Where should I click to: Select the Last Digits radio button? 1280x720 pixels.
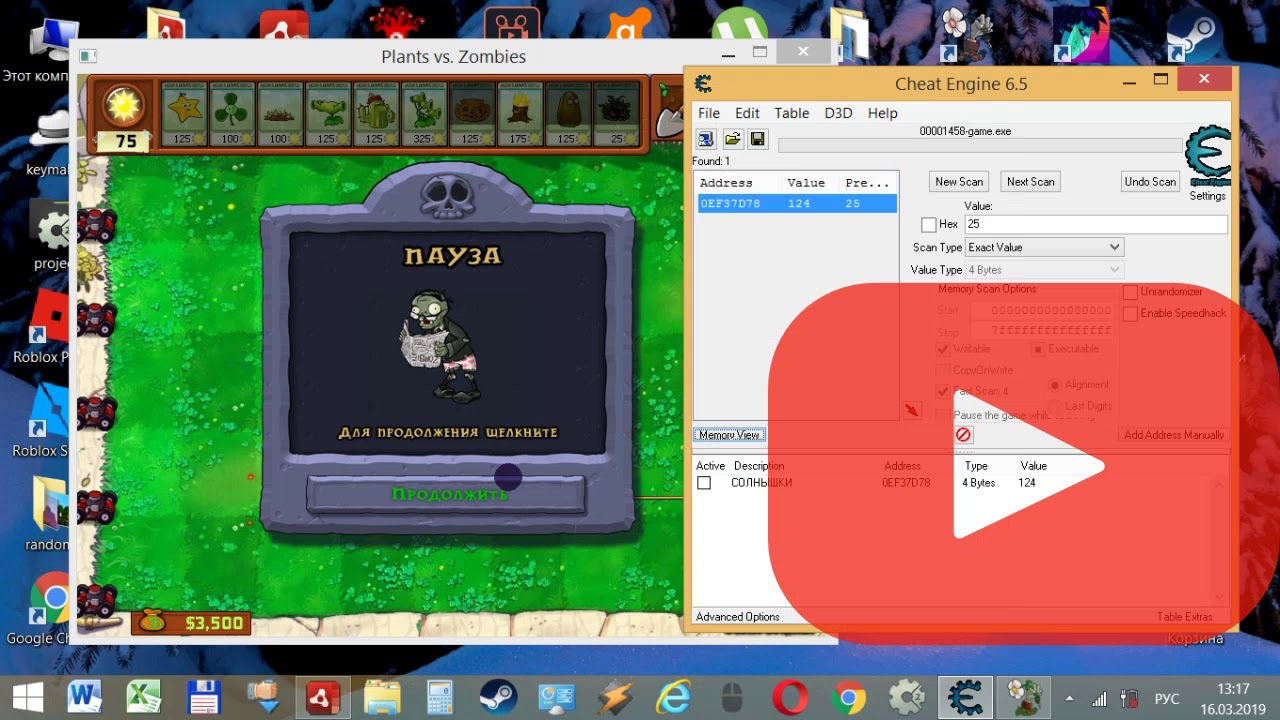[1055, 406]
